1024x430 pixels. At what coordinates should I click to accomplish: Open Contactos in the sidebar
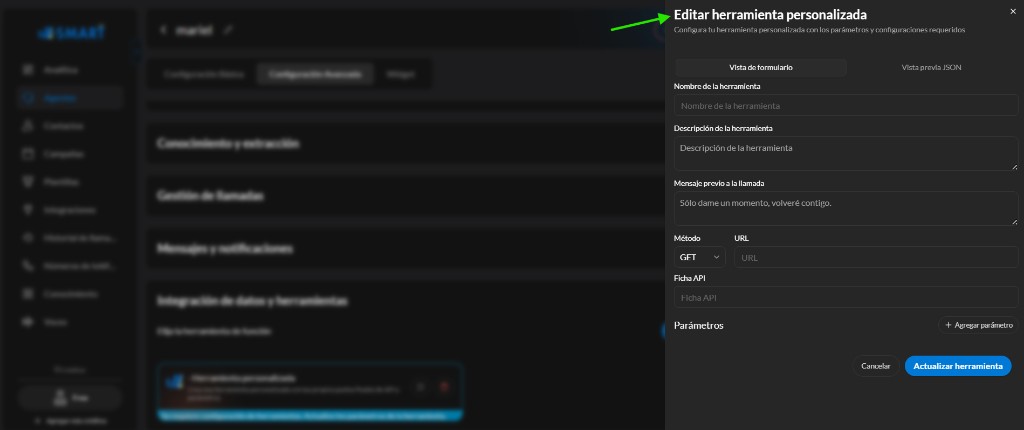pos(70,125)
